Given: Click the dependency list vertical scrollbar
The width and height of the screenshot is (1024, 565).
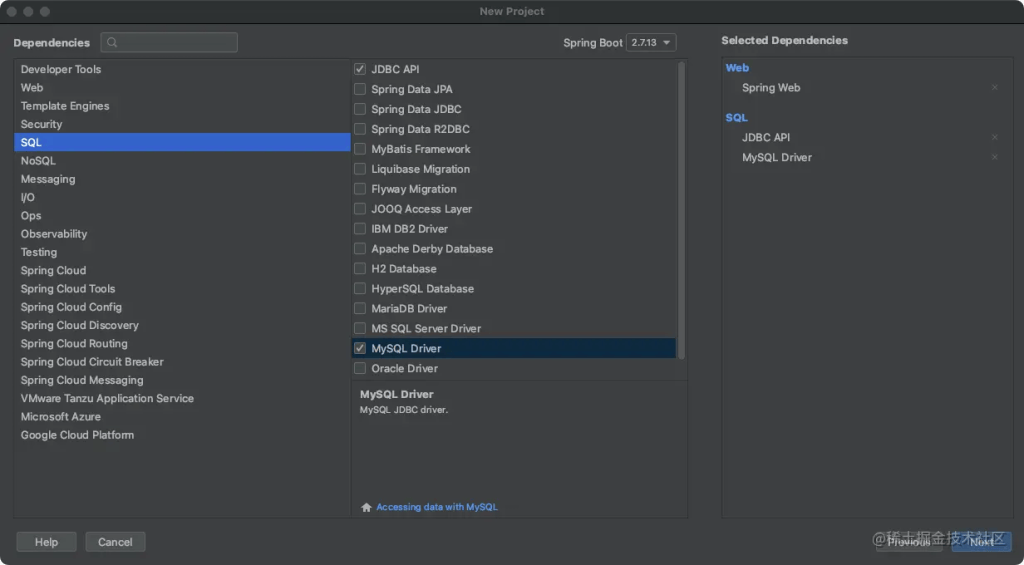Looking at the screenshot, I should click(682, 200).
